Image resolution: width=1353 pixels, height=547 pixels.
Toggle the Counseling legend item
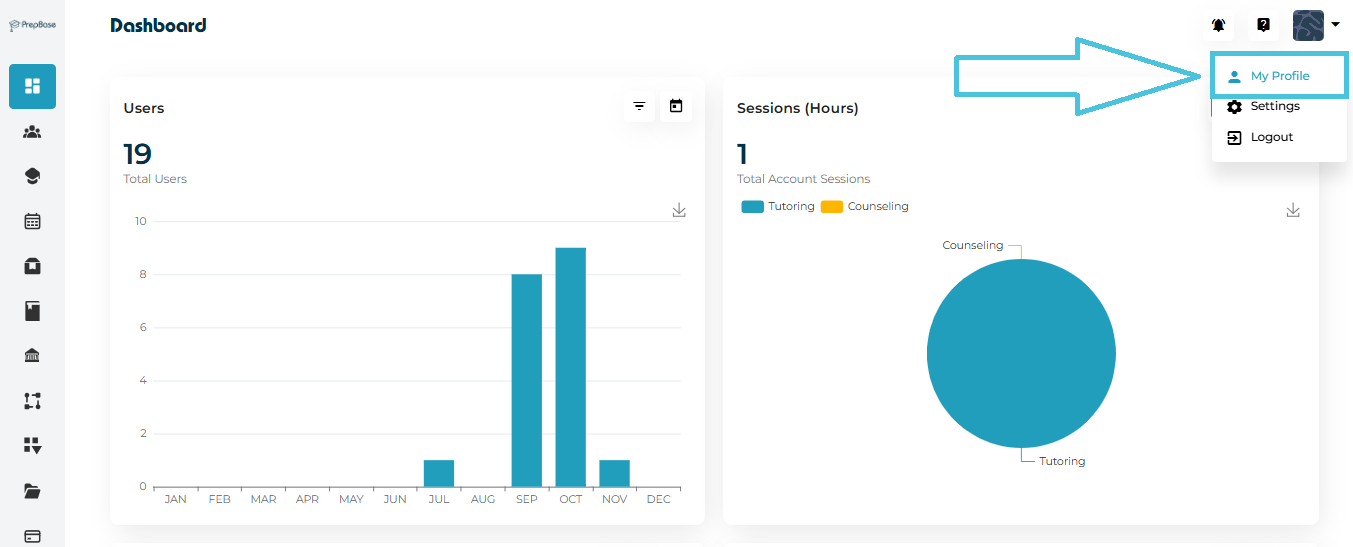point(864,207)
